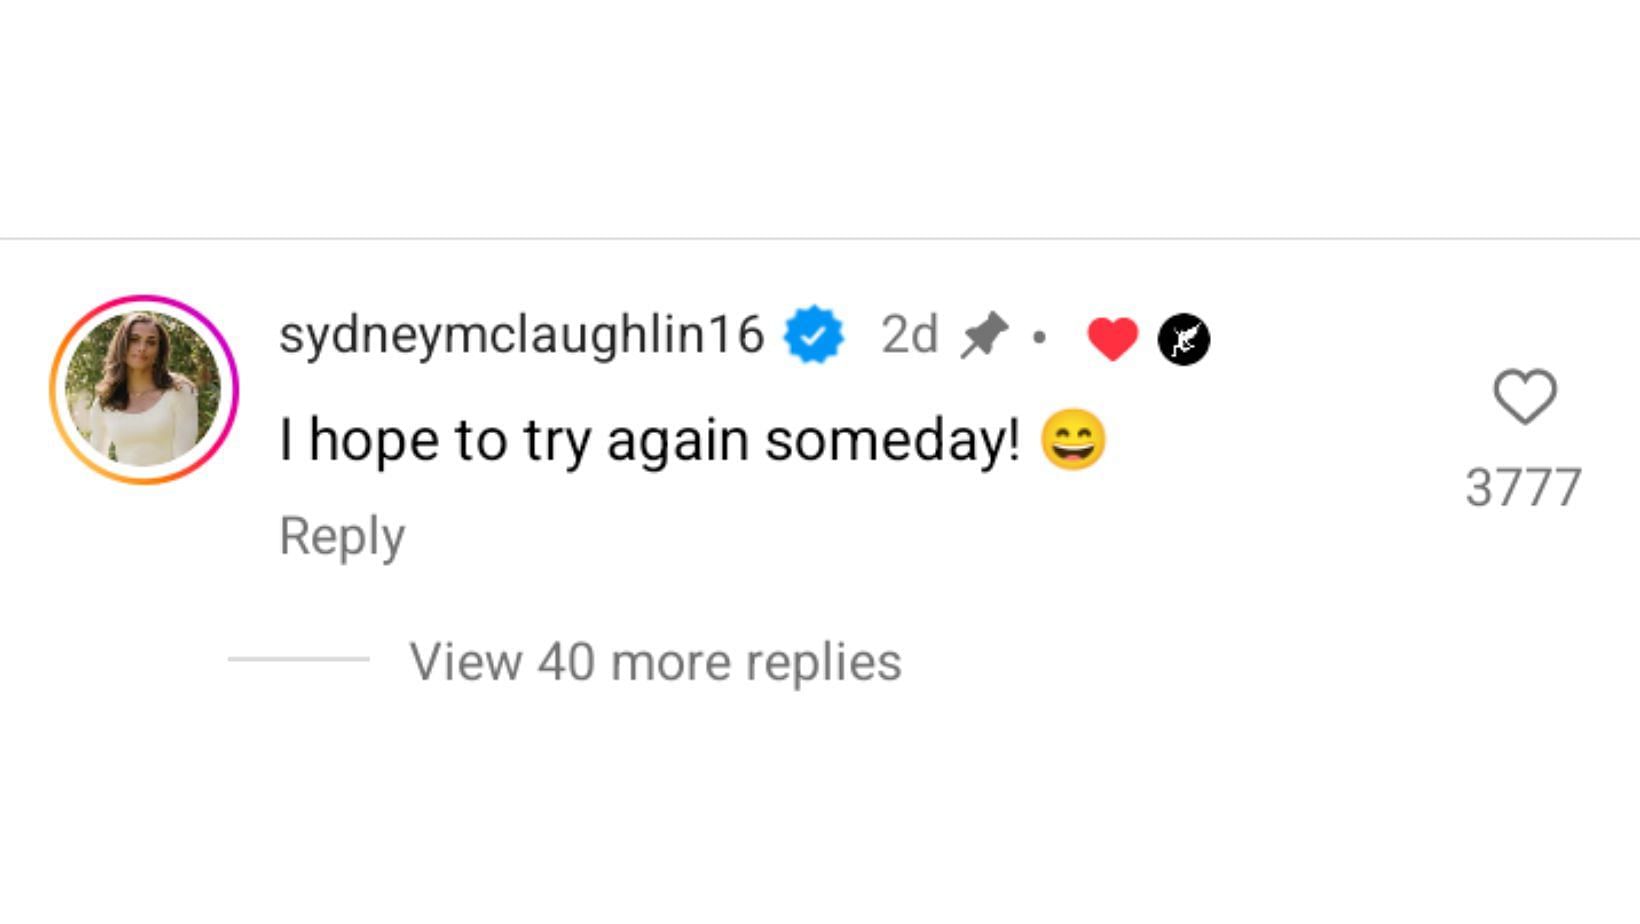Click the dot separator after the pin
Screen dimensions: 1640x924
[x=1039, y=337]
